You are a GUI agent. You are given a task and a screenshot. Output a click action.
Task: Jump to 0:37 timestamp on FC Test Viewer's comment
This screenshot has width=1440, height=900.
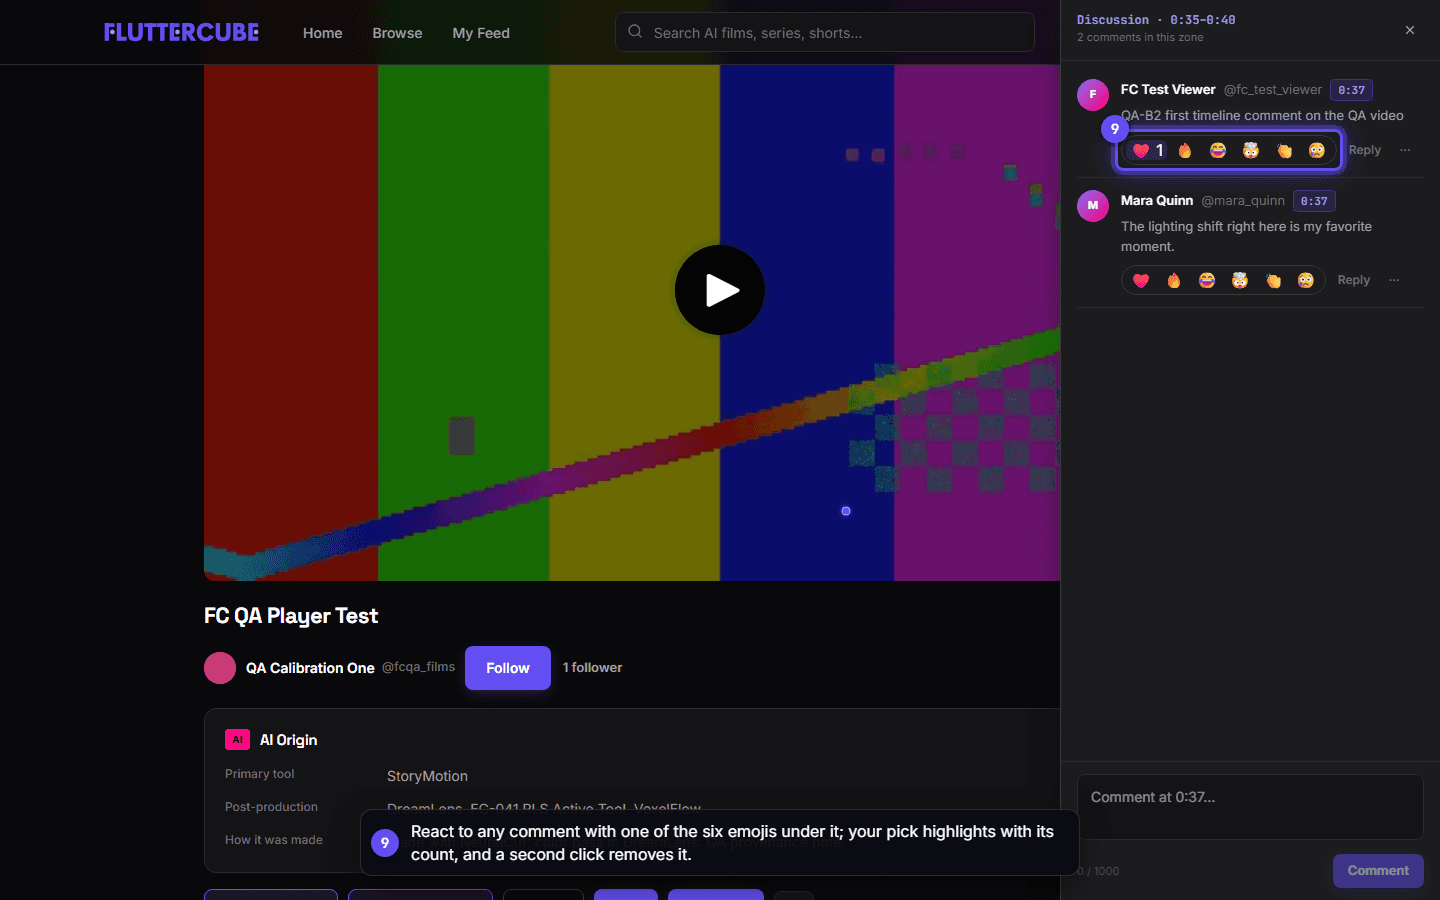[x=1351, y=90]
